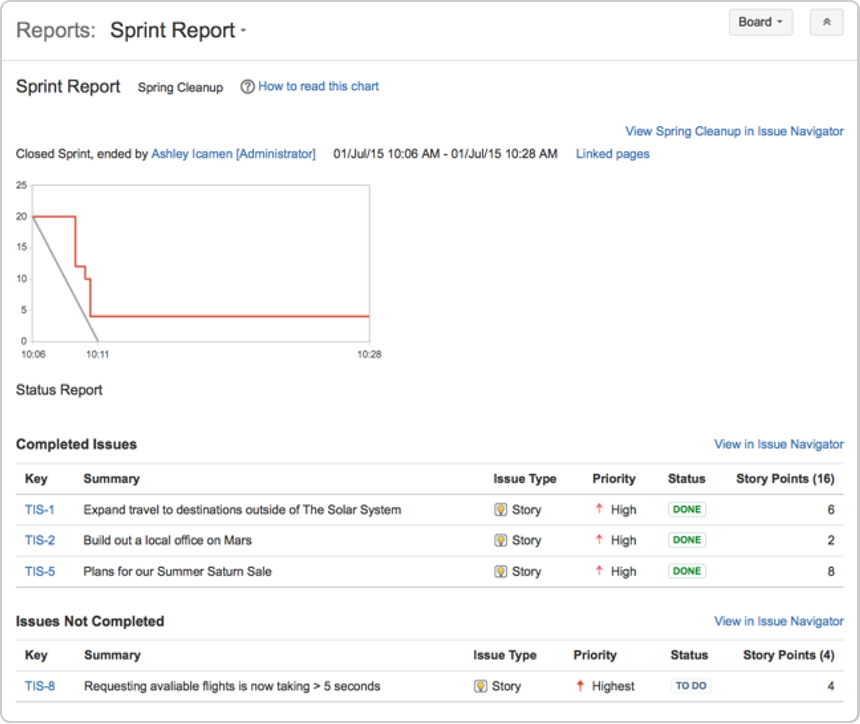Click the DONE status badge for TIS-5
This screenshot has width=860, height=724.
coord(686,571)
